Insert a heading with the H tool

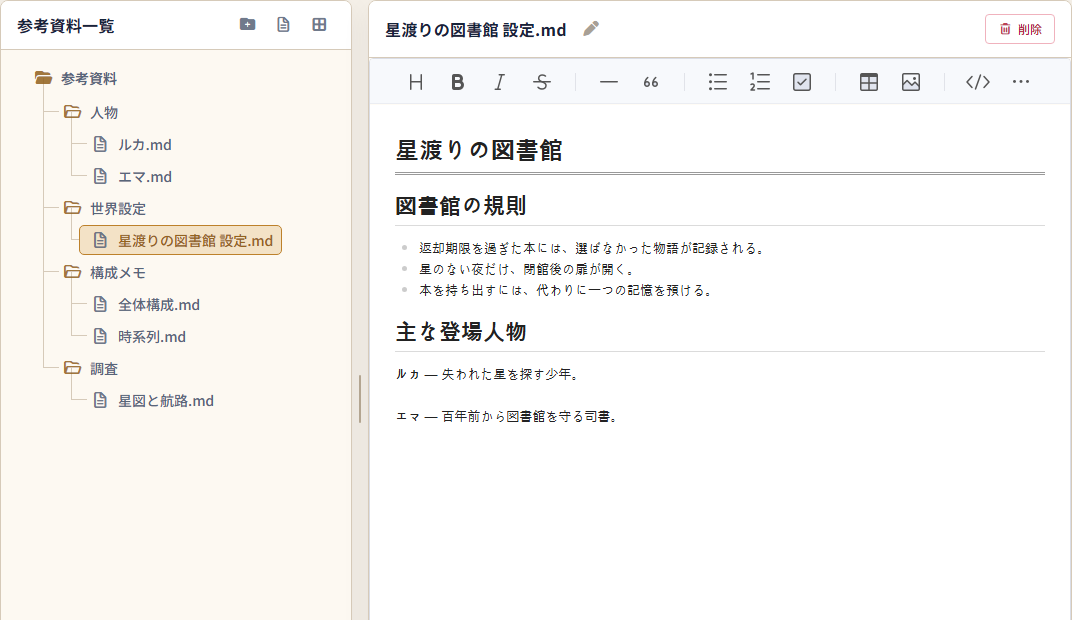(x=416, y=82)
